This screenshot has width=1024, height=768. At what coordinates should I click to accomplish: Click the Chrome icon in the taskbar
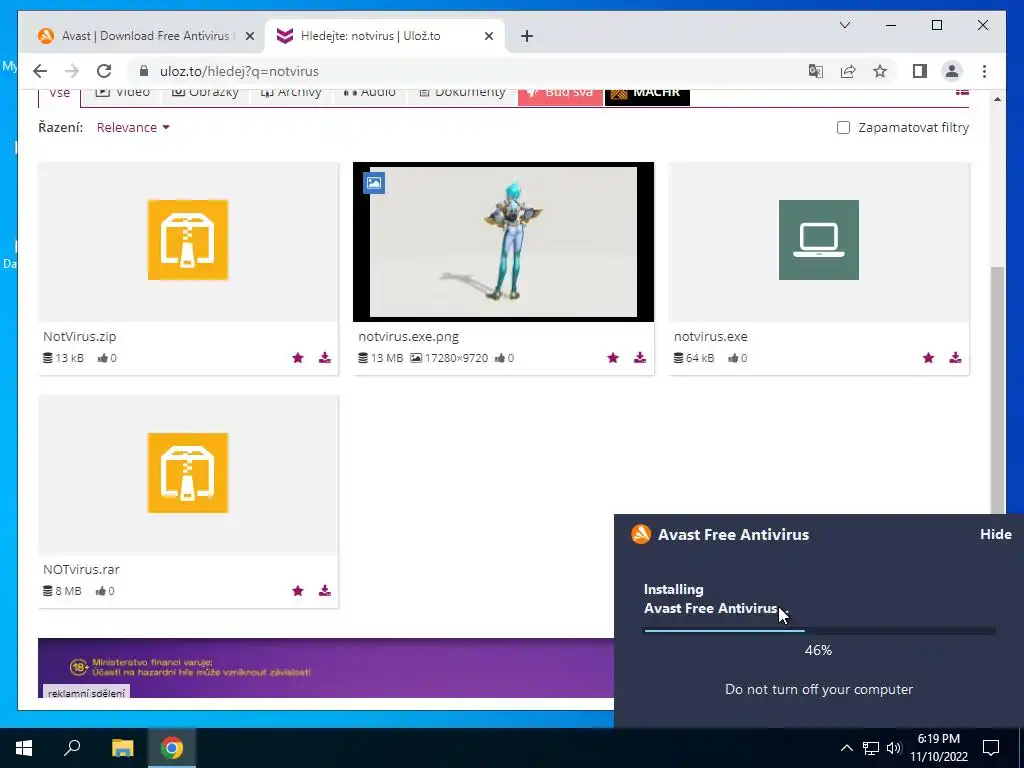[x=172, y=748]
